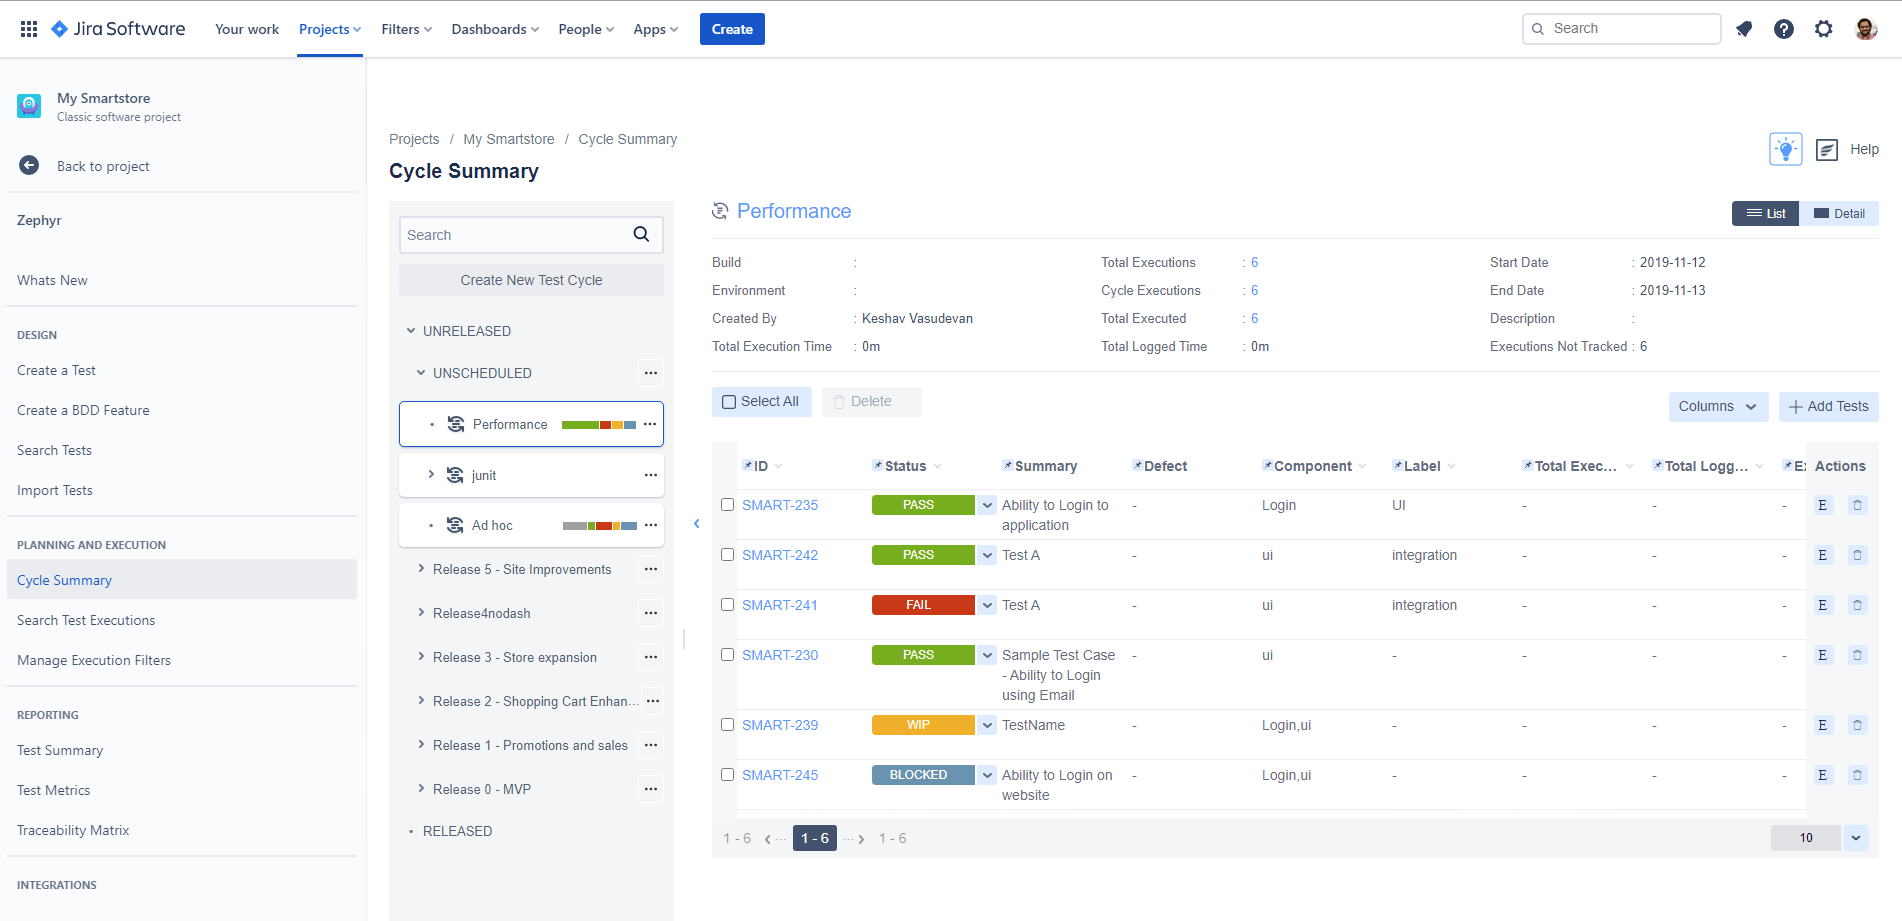This screenshot has height=921, width=1902.
Task: Open My Smartstore breadcrumb link
Action: tap(509, 139)
